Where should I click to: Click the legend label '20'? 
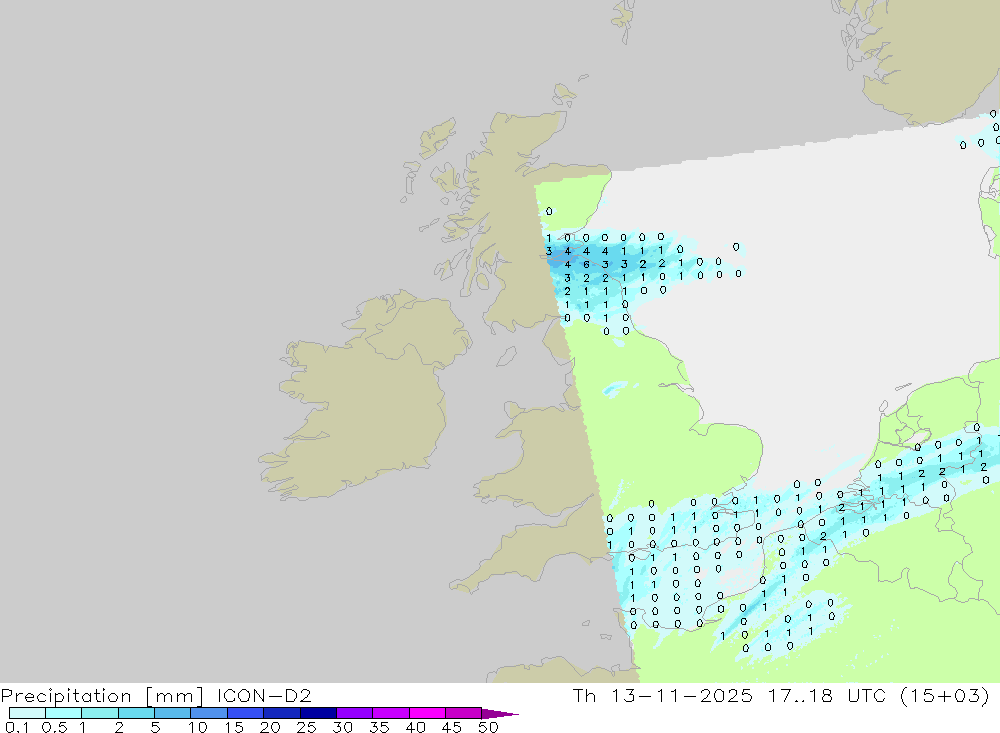click(270, 727)
